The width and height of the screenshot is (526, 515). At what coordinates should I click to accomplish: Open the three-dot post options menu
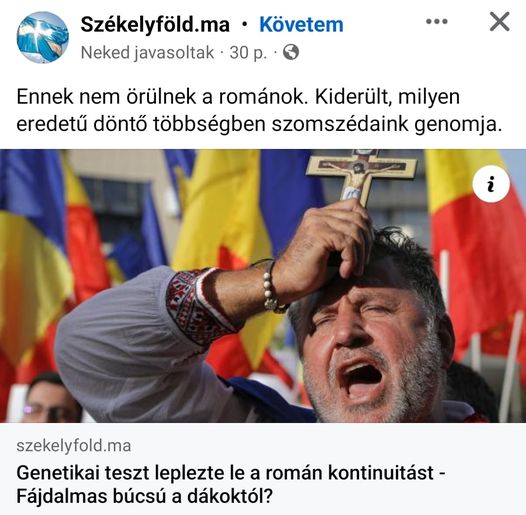(x=436, y=21)
